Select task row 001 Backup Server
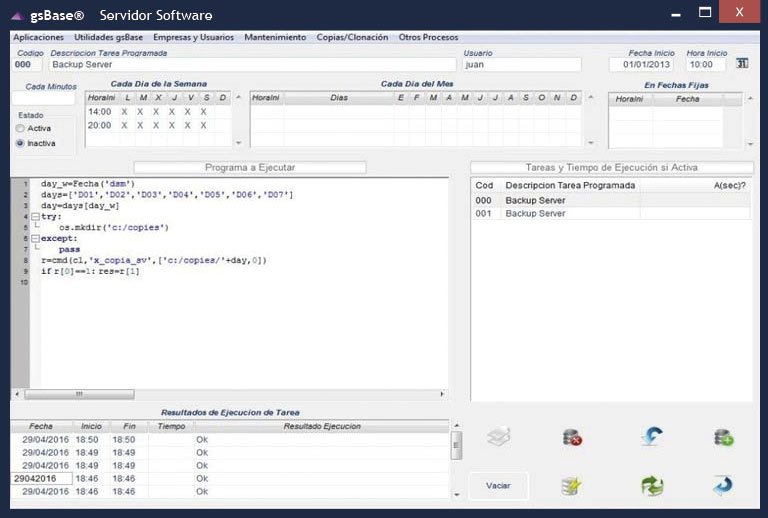Viewport: 768px width, 518px height. [611, 213]
